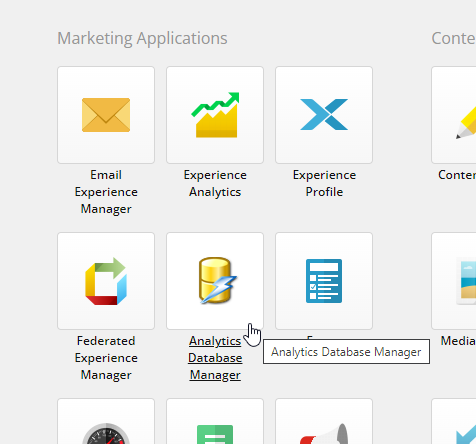Click the Experience Analytics label
This screenshot has height=444, width=476.
[x=215, y=183]
